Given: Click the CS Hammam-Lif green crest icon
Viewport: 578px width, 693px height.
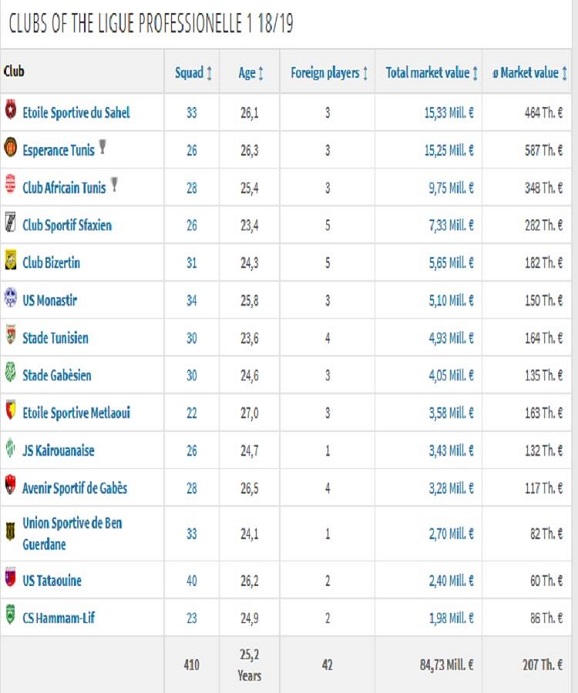Looking at the screenshot, I should tap(10, 615).
